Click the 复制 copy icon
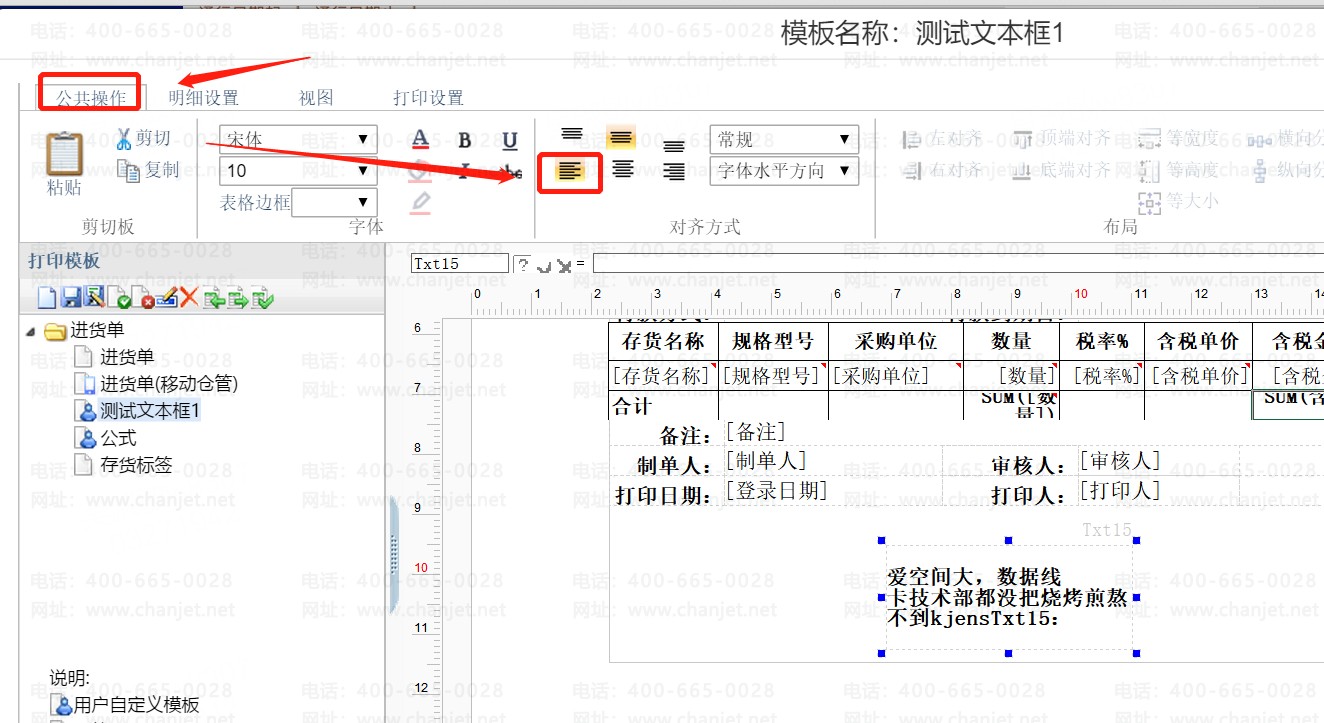 pyautogui.click(x=128, y=170)
